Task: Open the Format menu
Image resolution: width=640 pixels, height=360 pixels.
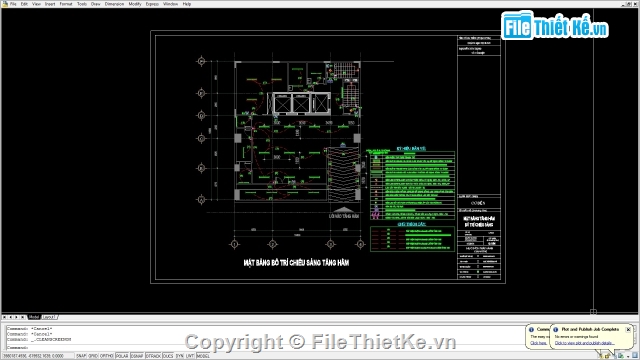Action: 66,4
